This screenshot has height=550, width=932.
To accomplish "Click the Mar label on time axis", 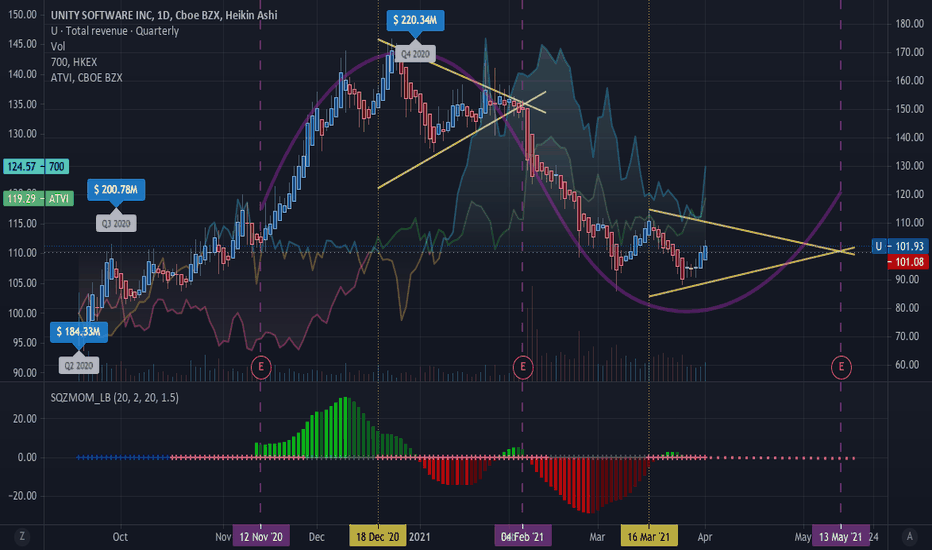I will (597, 537).
